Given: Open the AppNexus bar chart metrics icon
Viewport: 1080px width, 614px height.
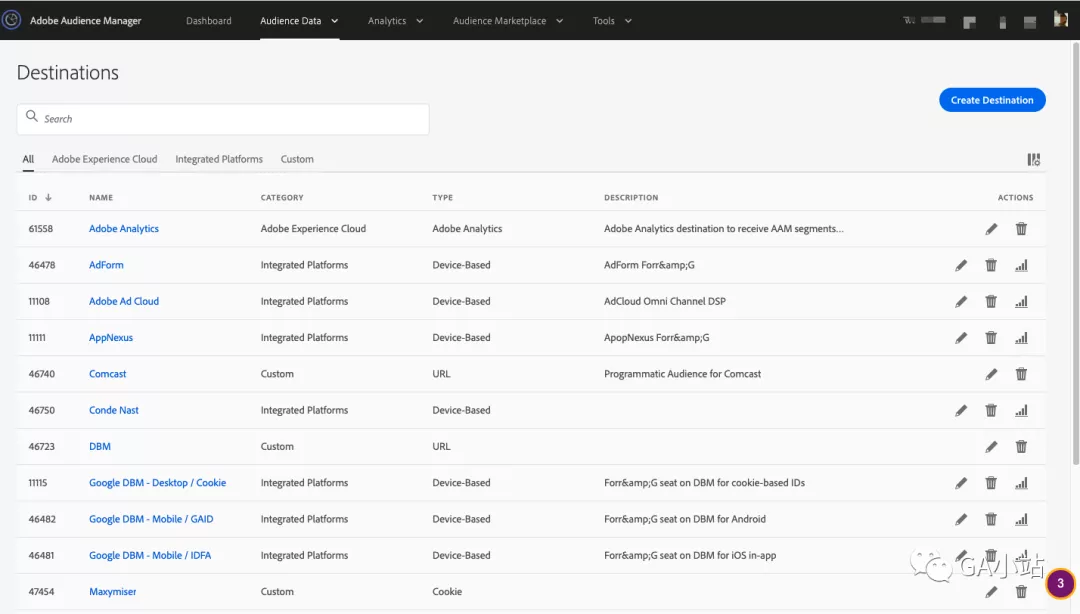Looking at the screenshot, I should pyautogui.click(x=1021, y=338).
